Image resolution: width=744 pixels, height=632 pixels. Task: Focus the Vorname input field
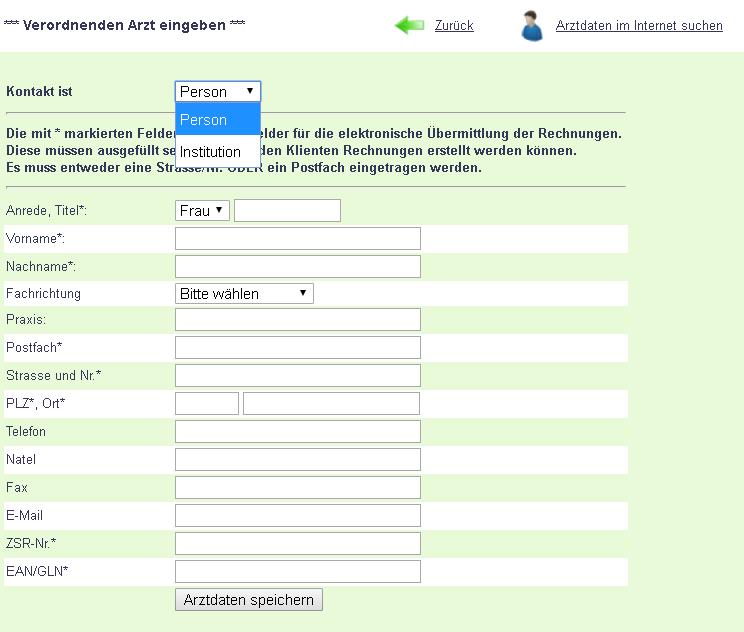click(x=297, y=239)
